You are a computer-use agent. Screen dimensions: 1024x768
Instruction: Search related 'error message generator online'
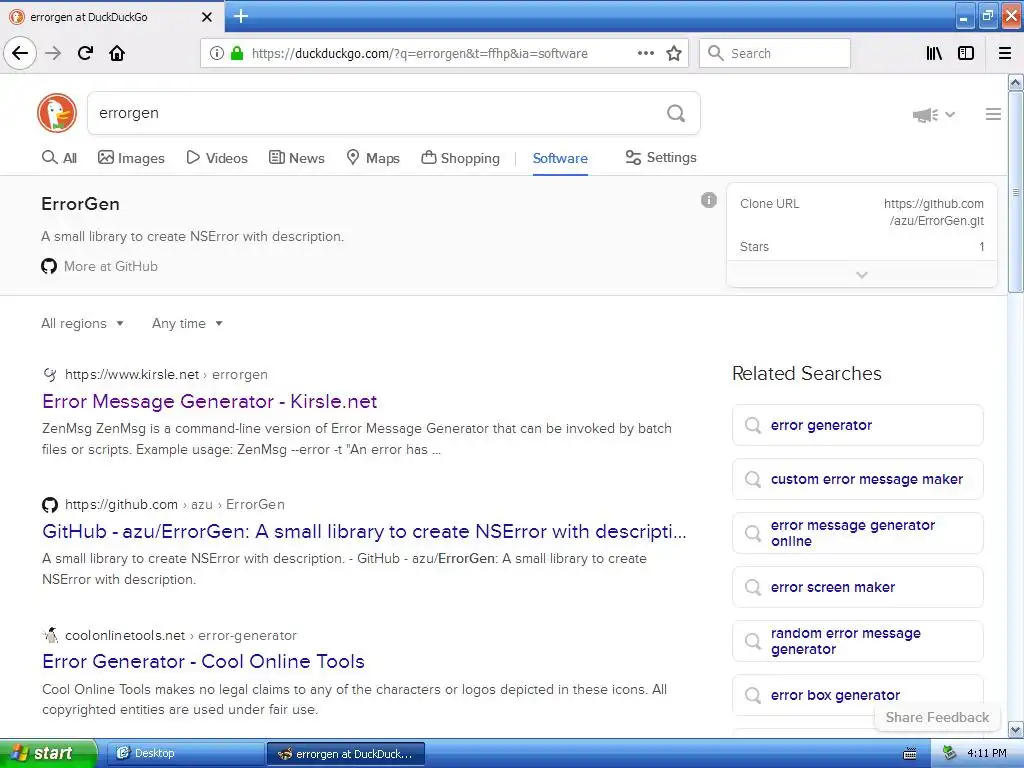[x=857, y=533]
